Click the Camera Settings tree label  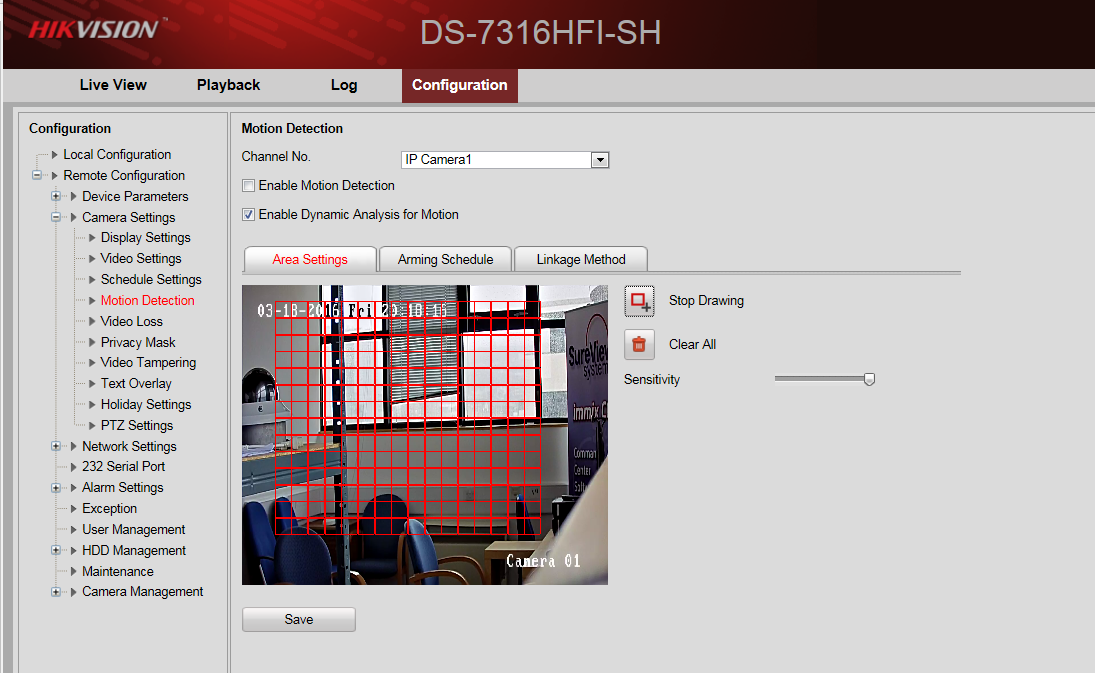pos(128,217)
